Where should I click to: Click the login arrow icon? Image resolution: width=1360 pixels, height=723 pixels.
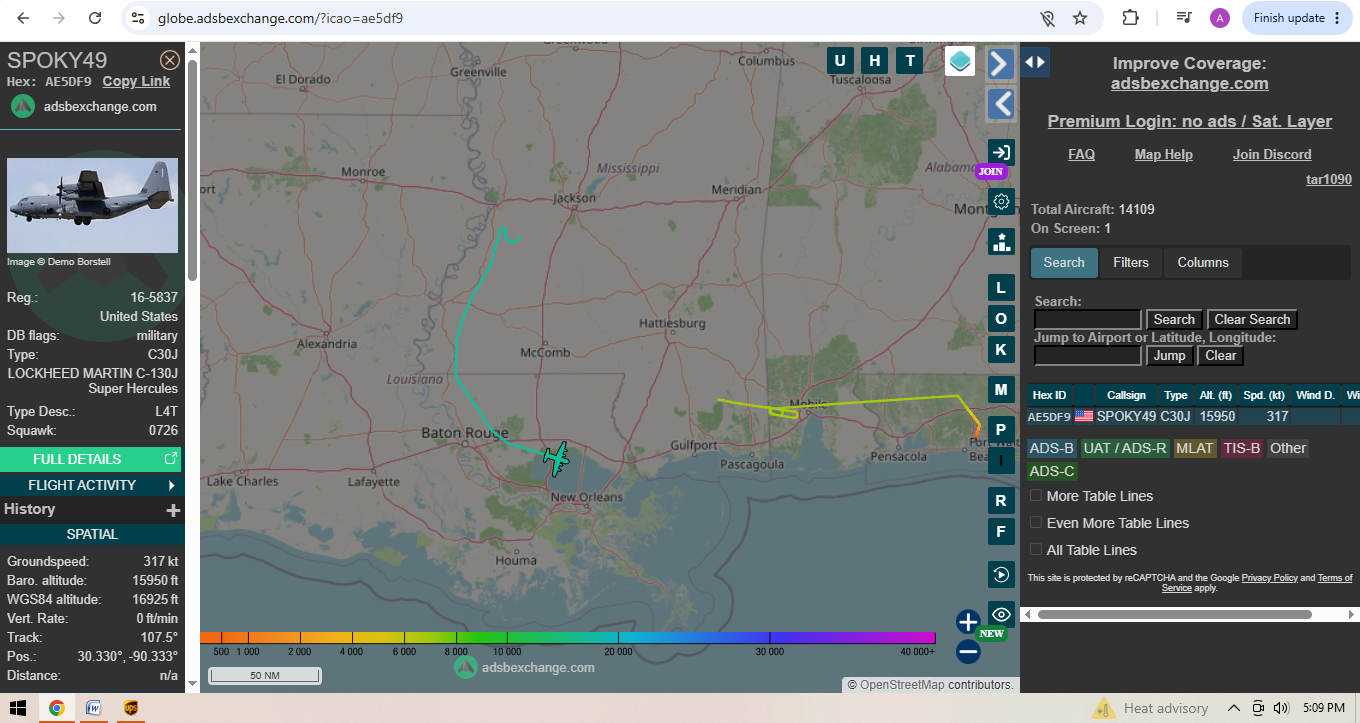[1001, 152]
